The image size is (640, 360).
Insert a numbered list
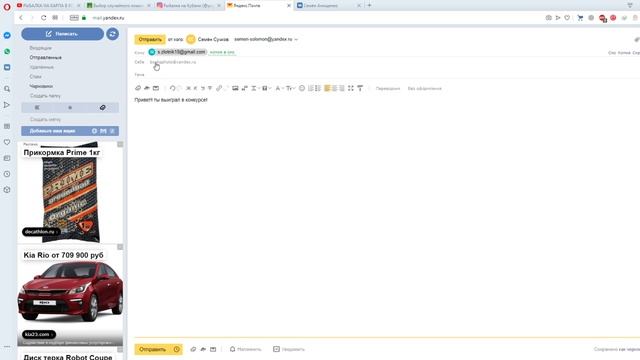coord(311,88)
